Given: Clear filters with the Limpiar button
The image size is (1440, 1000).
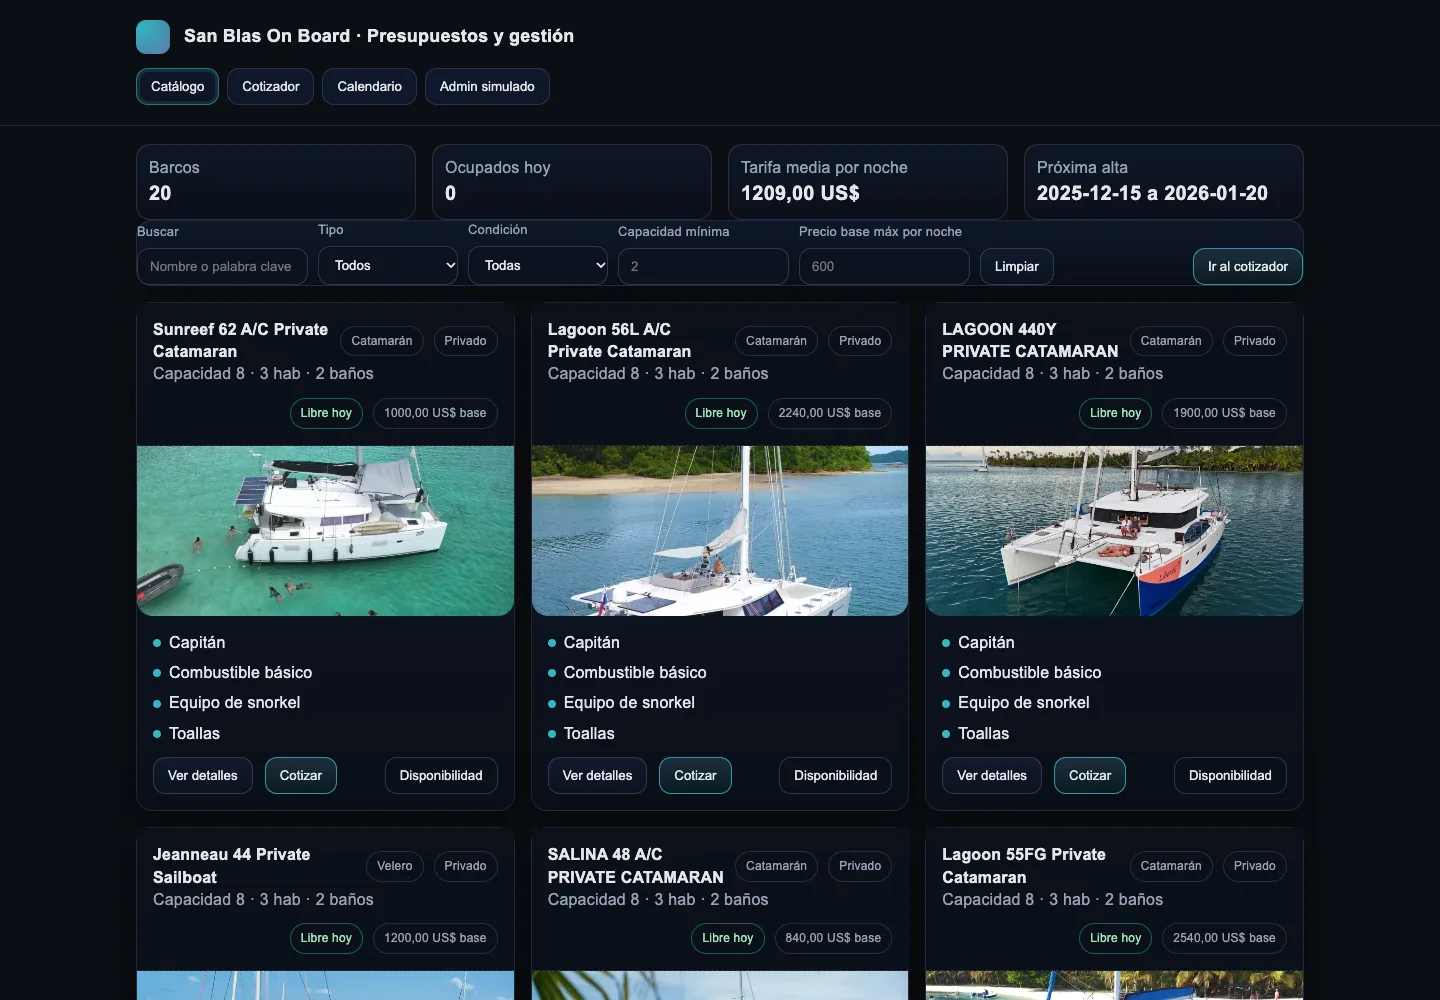Looking at the screenshot, I should [x=1017, y=266].
